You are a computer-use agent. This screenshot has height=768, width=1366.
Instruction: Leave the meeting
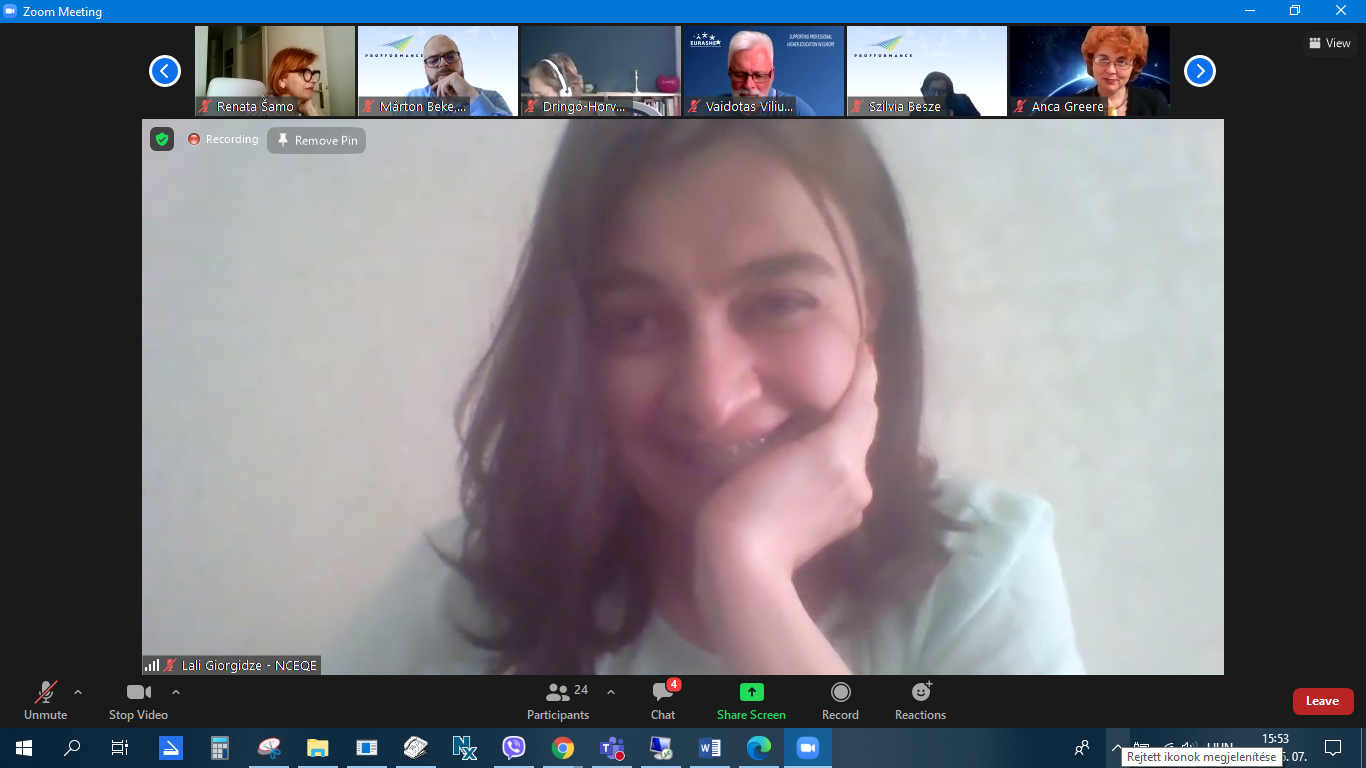(x=1322, y=701)
